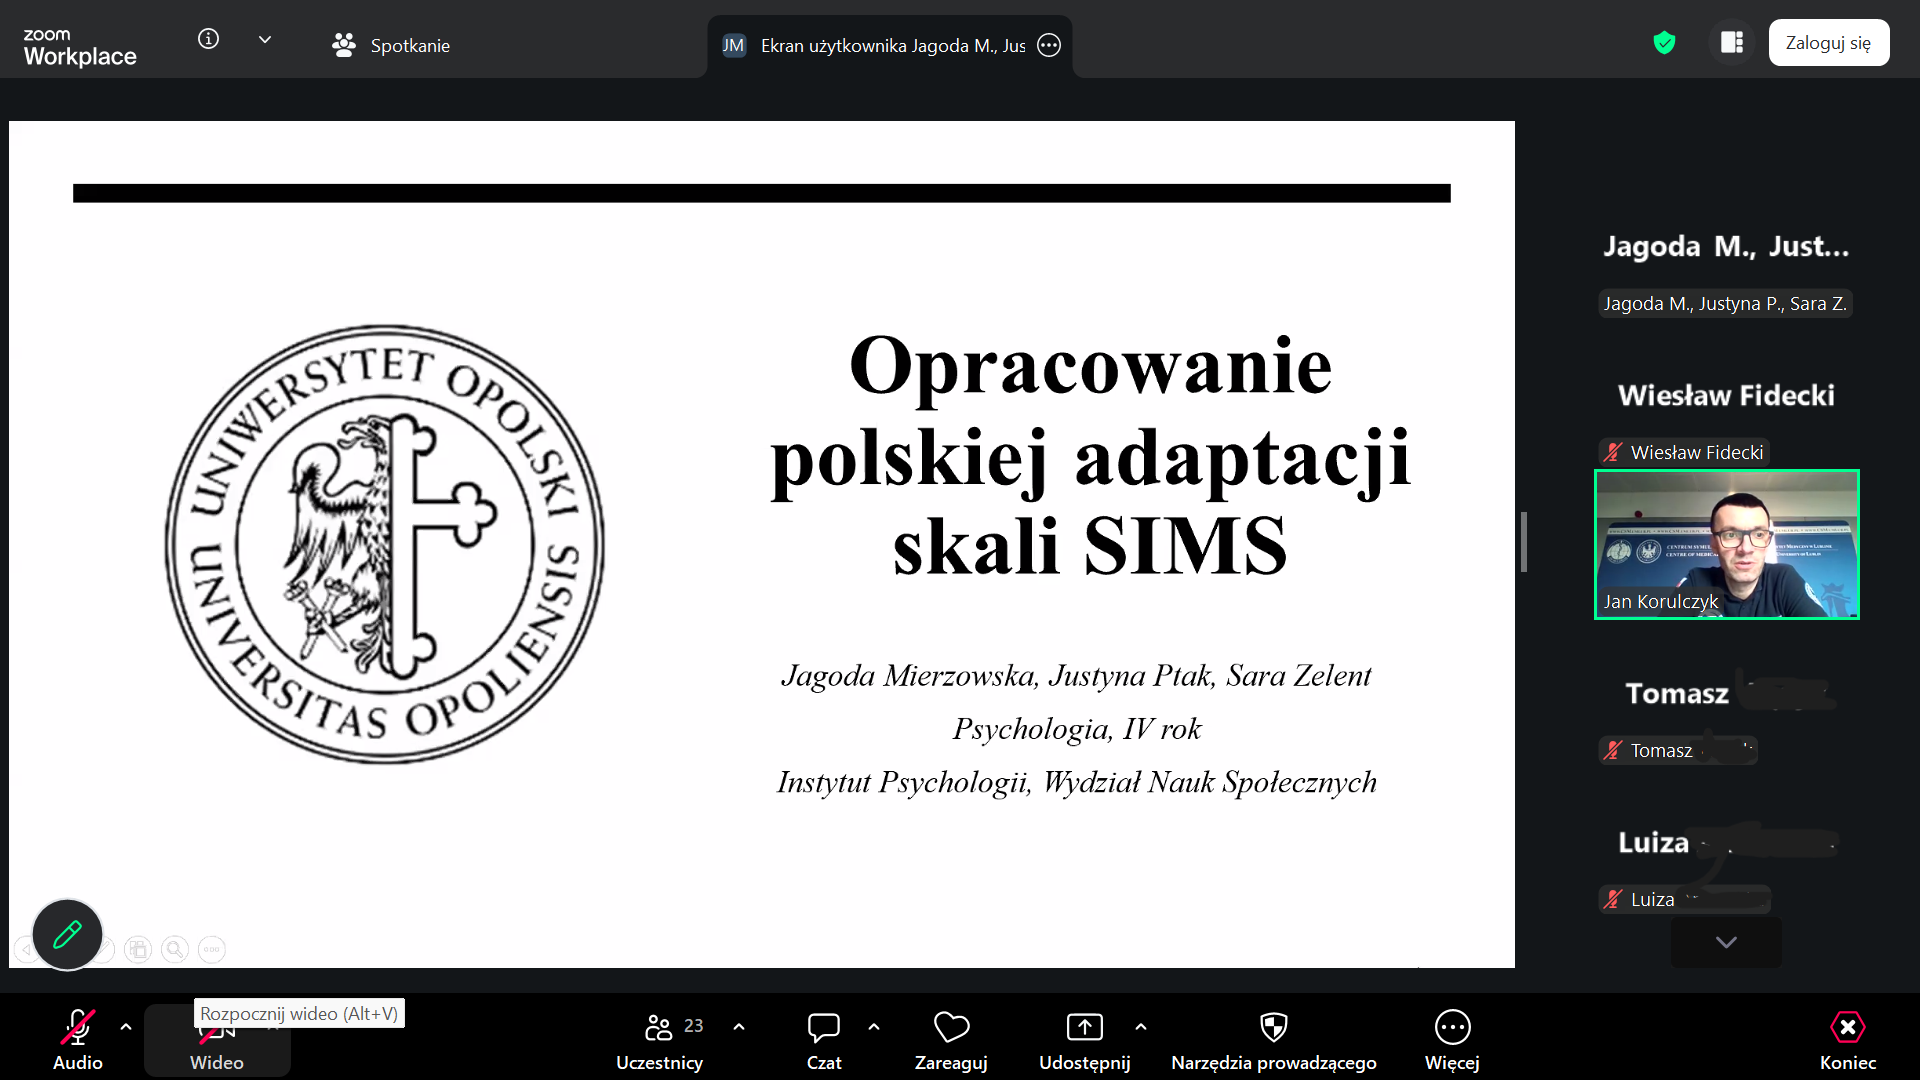Expand the chevron beside meeting info
Image resolution: width=1920 pixels, height=1080 pixels.
click(x=265, y=40)
